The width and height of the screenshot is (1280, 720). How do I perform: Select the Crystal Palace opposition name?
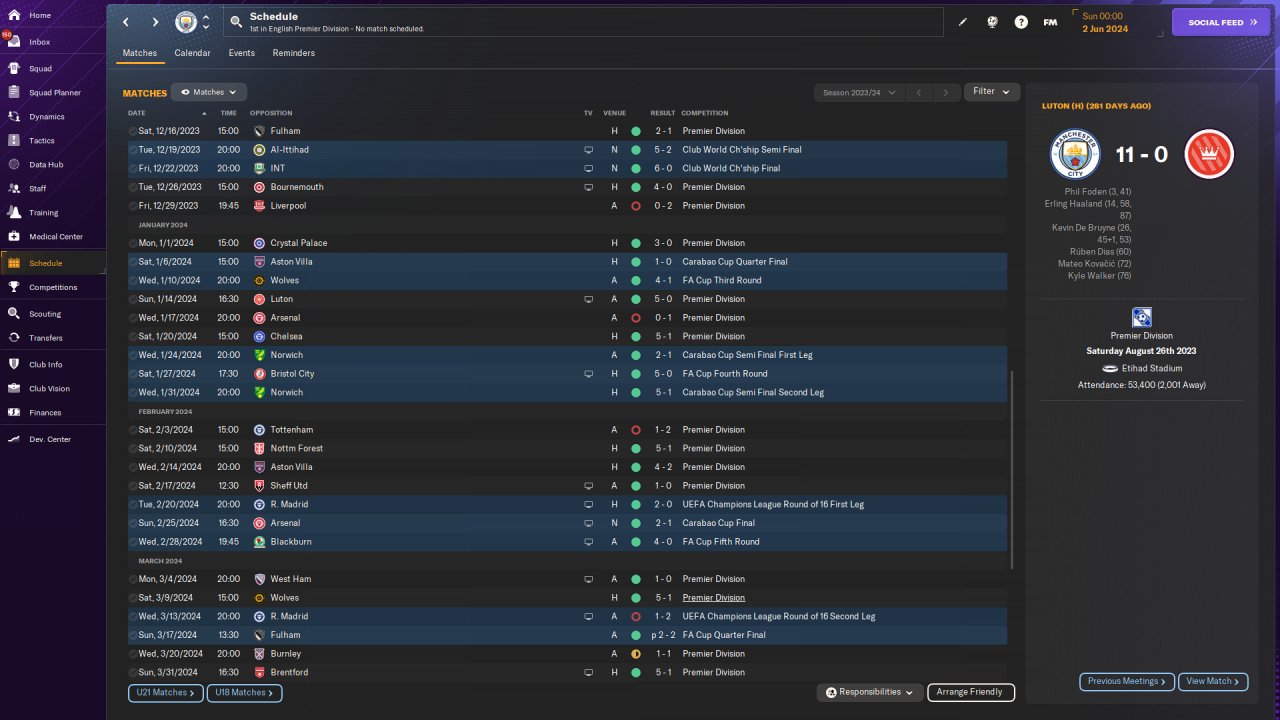[299, 243]
